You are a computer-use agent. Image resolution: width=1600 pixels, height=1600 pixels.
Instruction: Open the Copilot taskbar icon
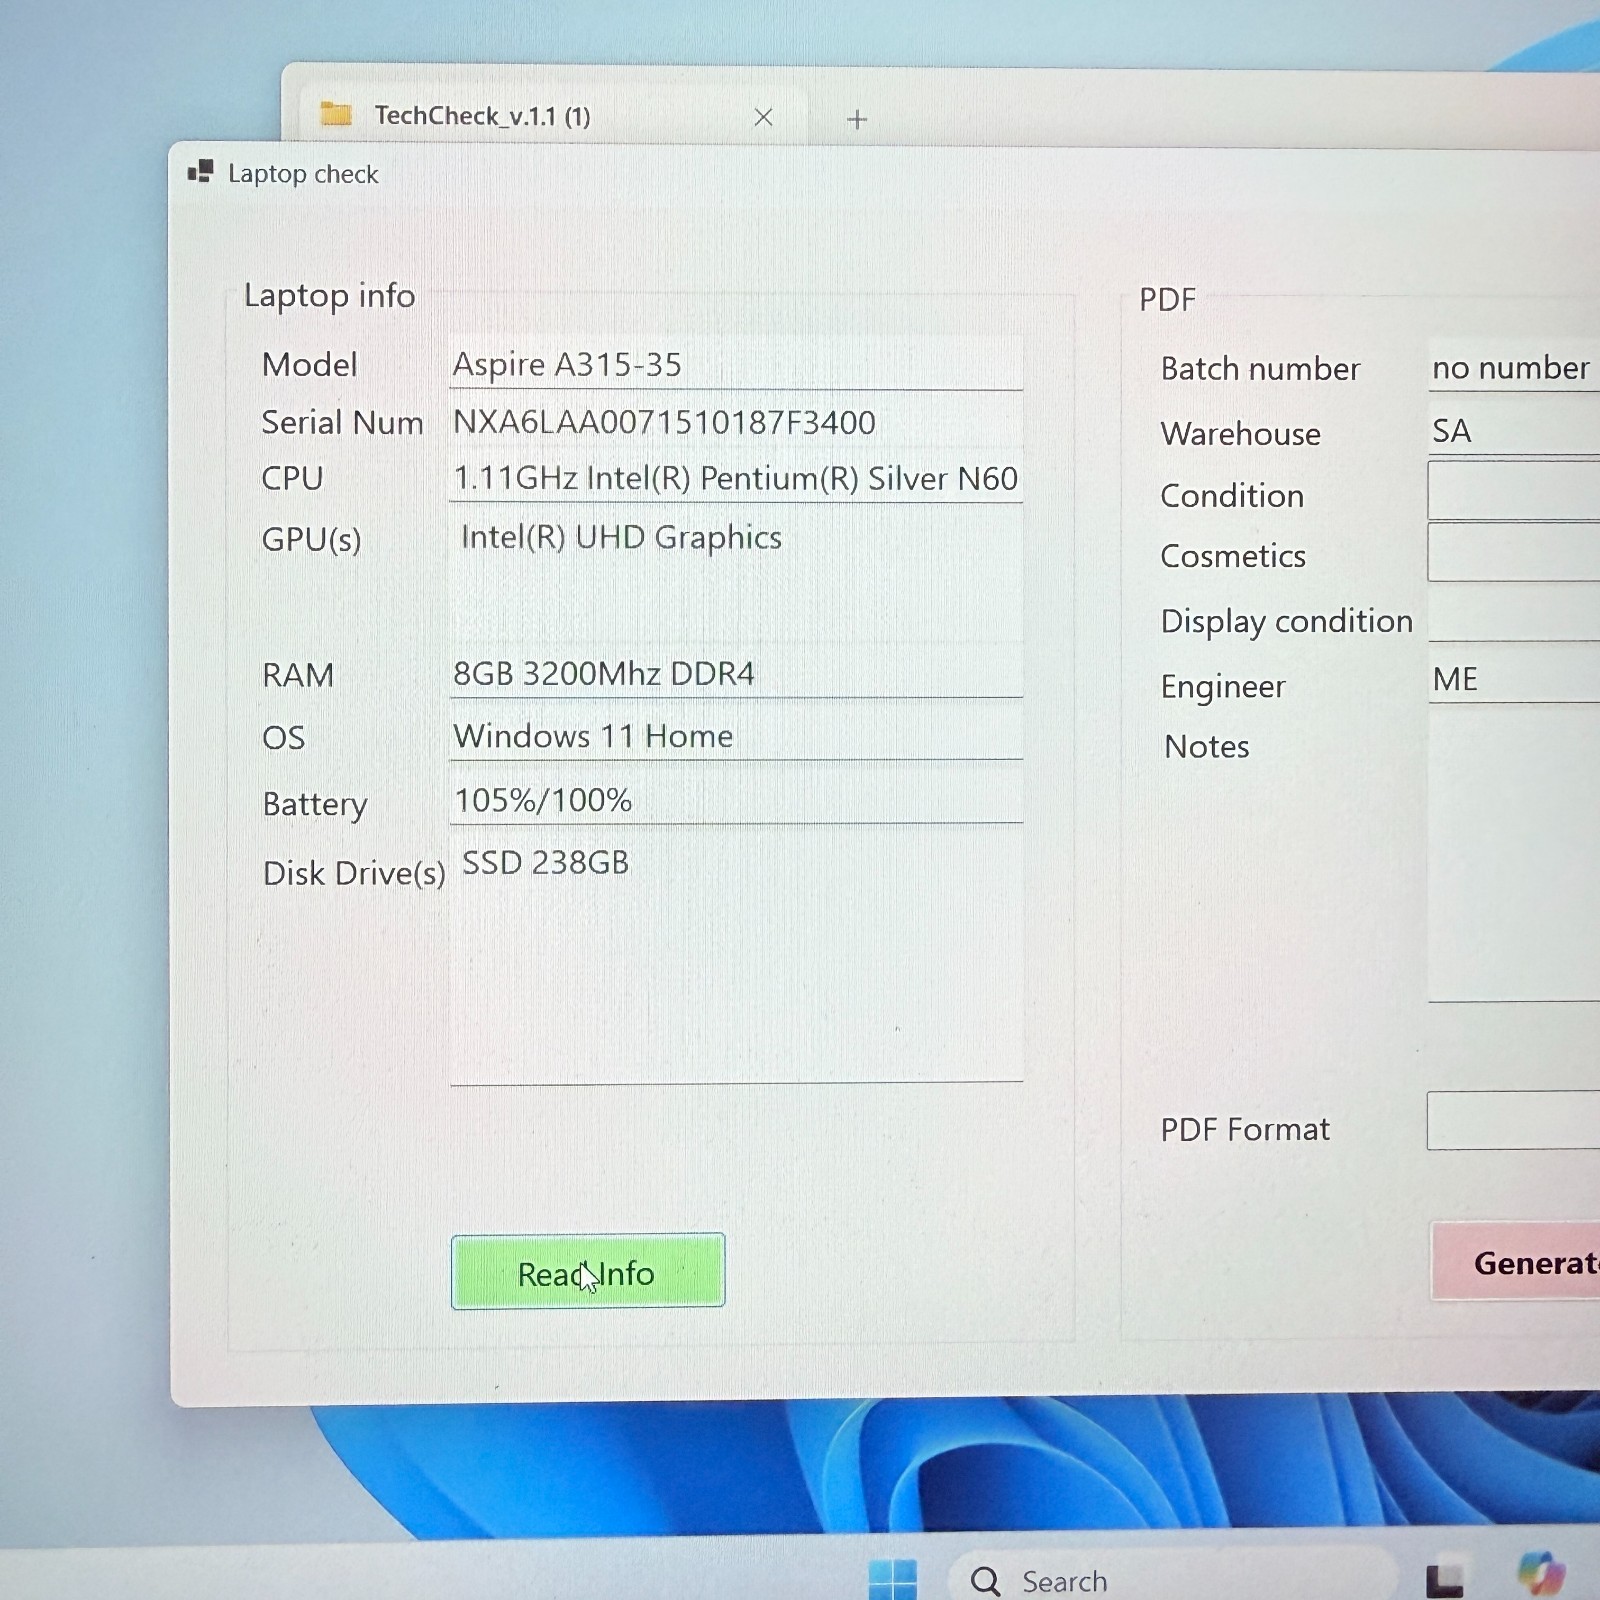click(1540, 1572)
